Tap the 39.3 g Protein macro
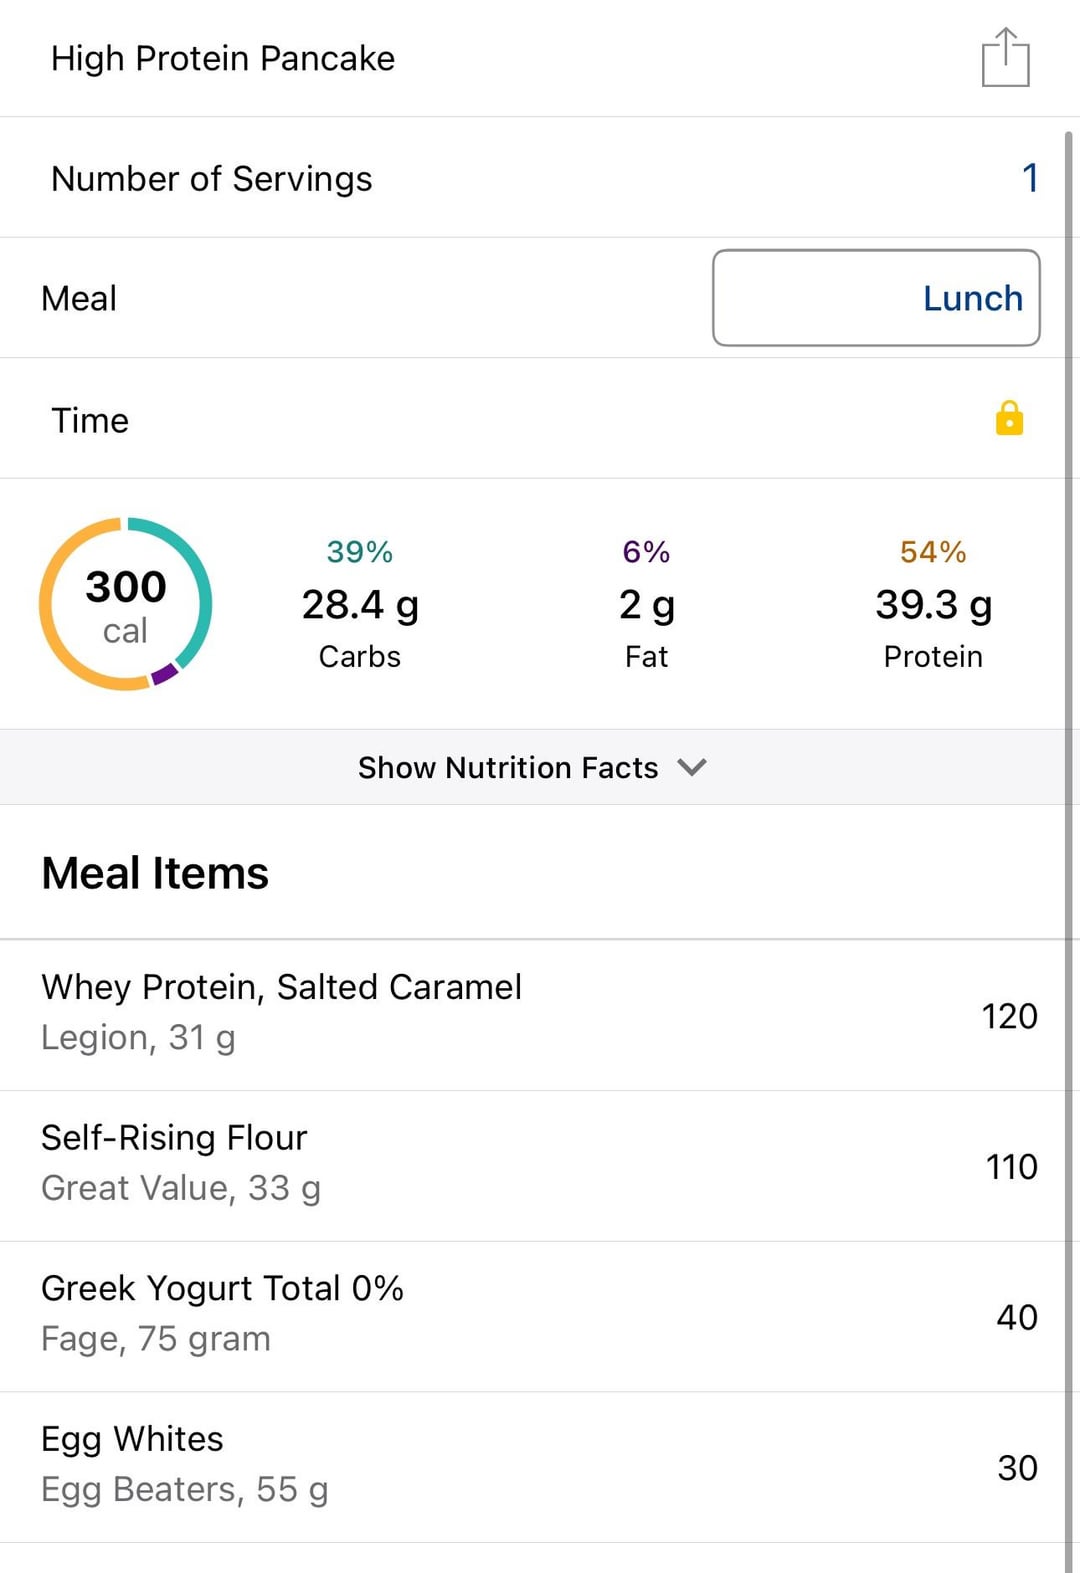Screen dimensions: 1080x1573 933,604
